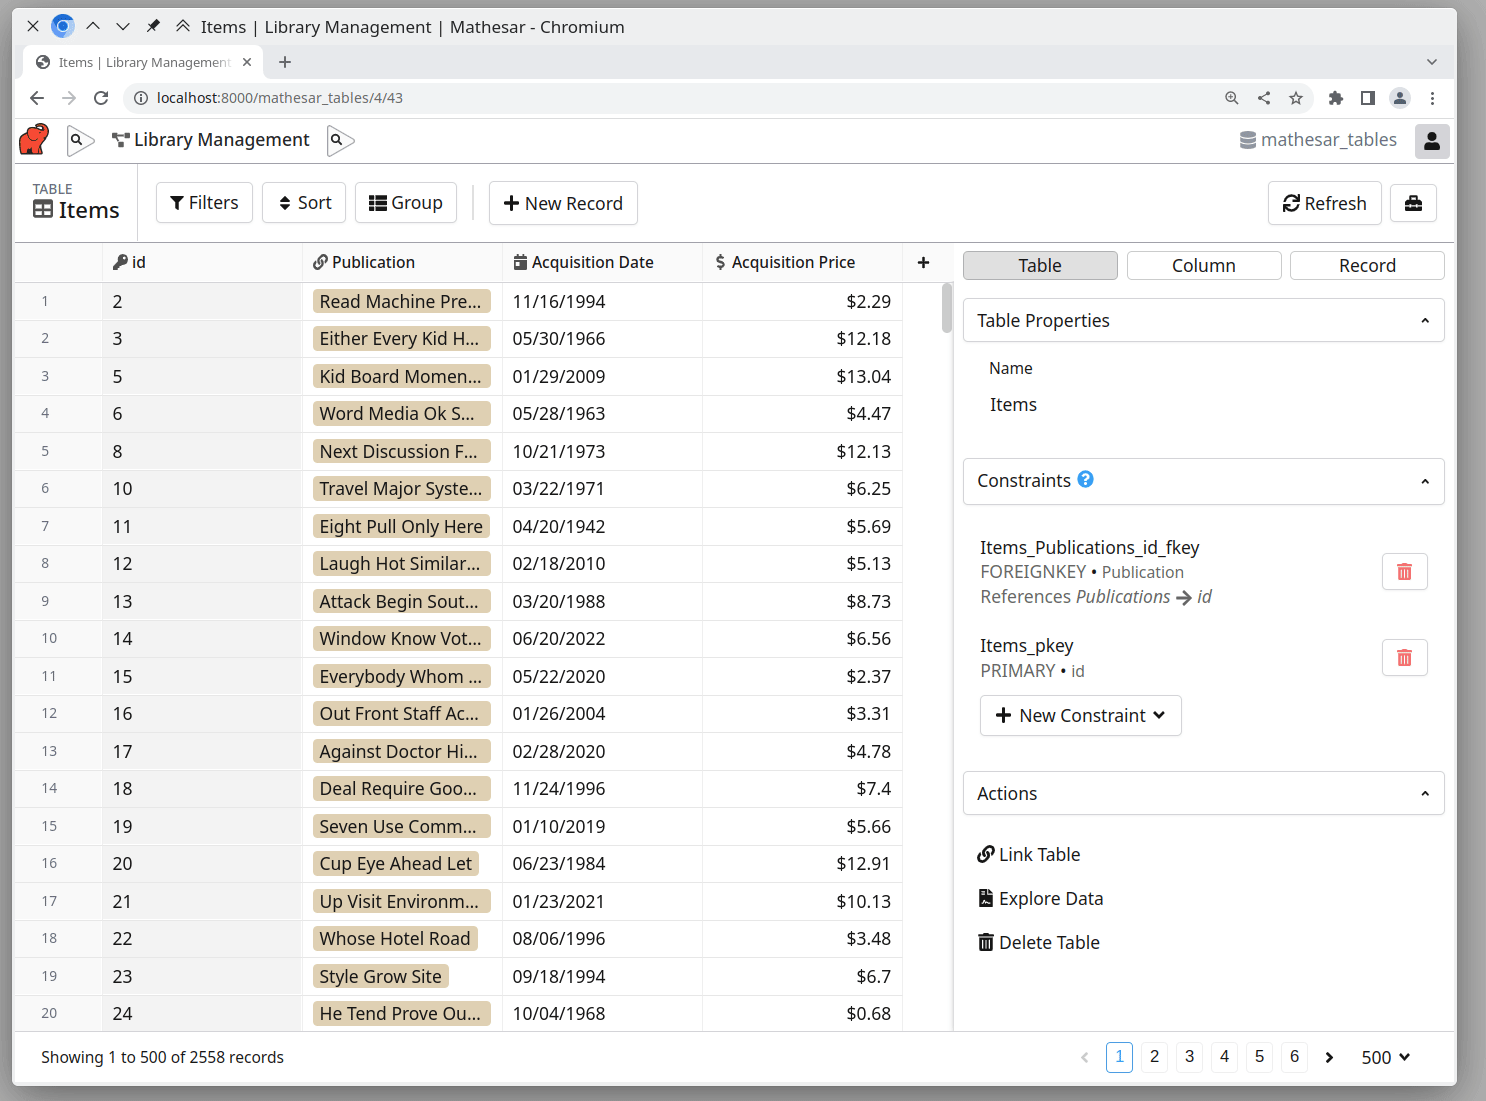Click the table vertical scrollbar
The width and height of the screenshot is (1486, 1101).
point(947,308)
